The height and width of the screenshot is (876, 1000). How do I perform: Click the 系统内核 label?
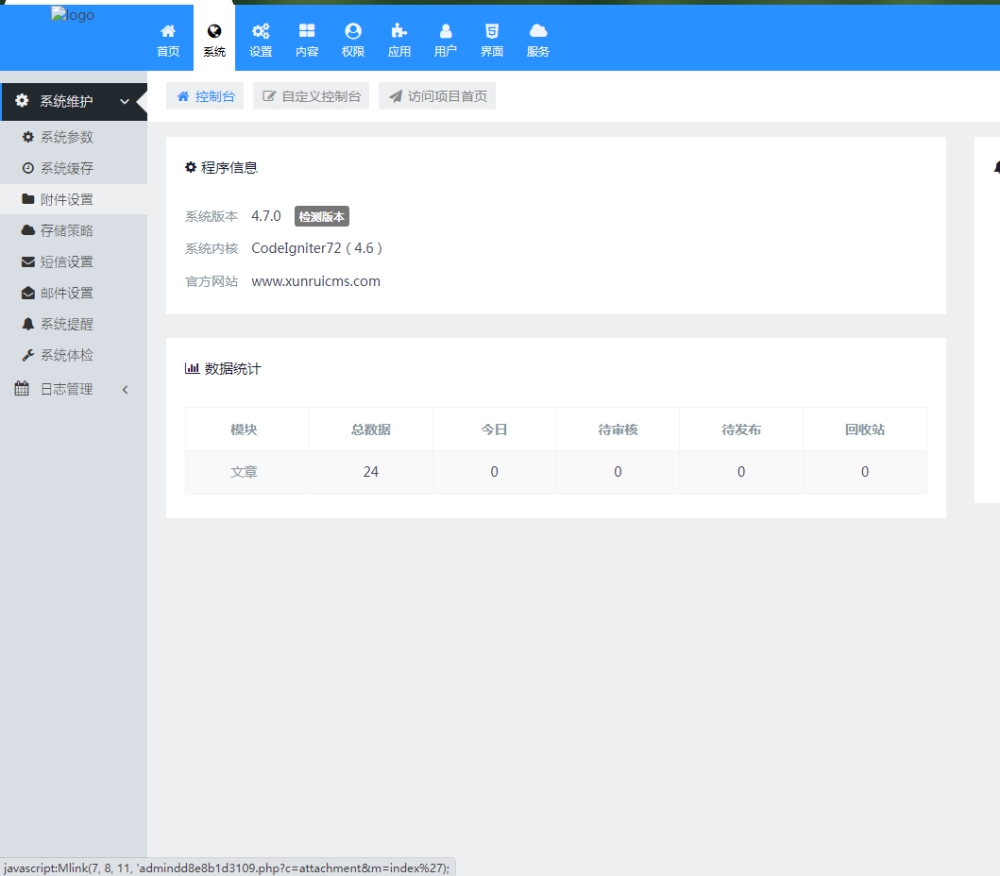211,249
